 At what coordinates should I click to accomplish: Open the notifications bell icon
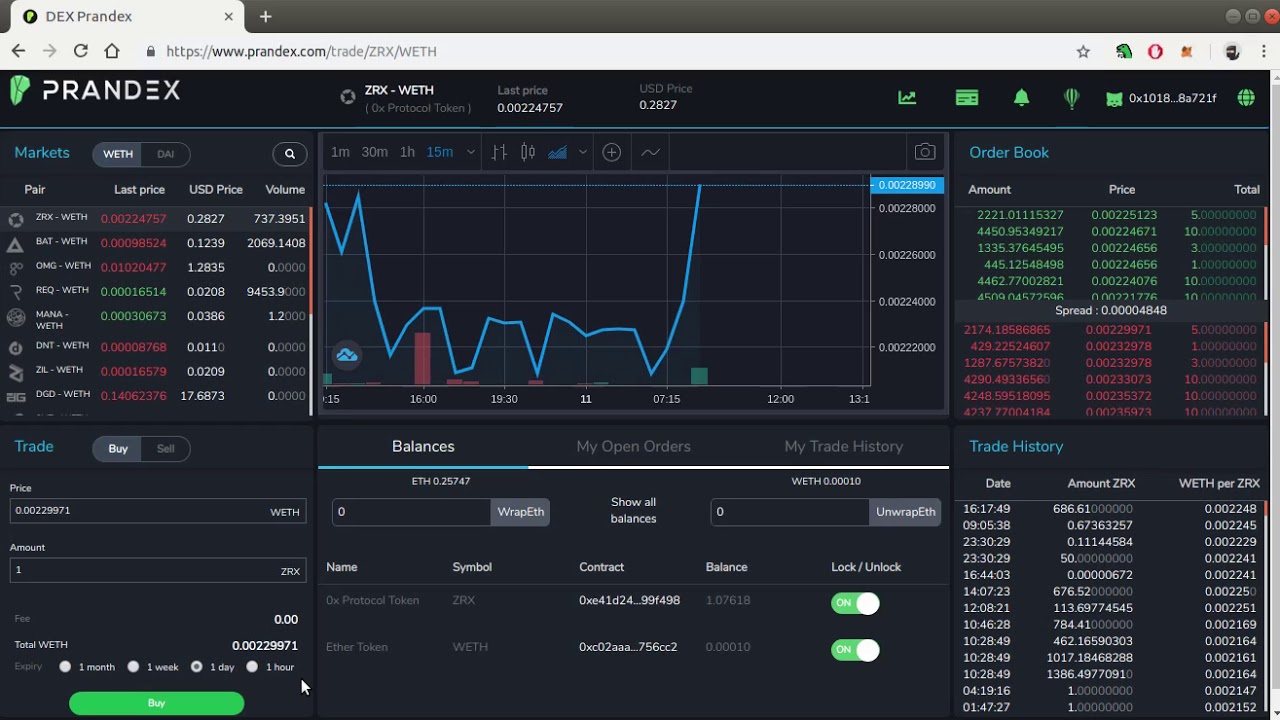click(1021, 98)
